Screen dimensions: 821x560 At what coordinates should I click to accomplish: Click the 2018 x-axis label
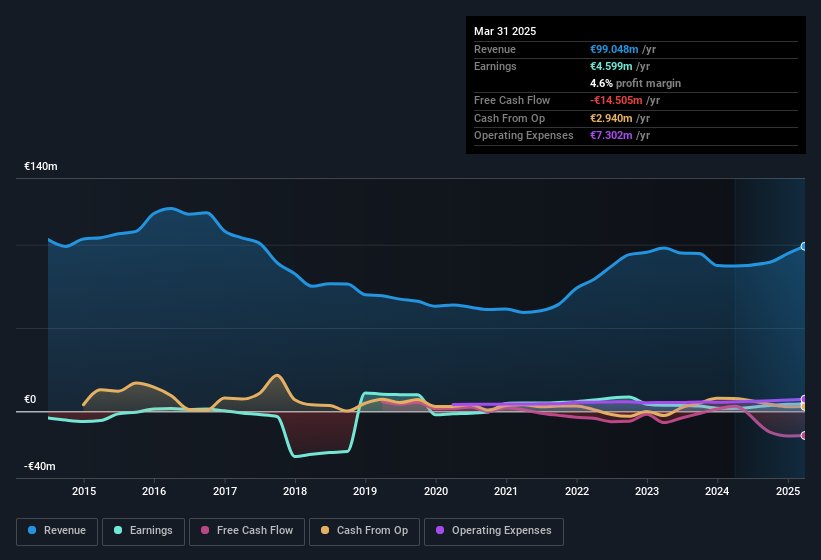(295, 491)
